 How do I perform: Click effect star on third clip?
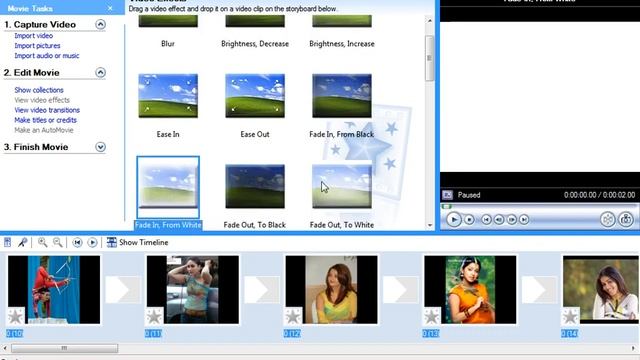pyautogui.click(x=293, y=316)
